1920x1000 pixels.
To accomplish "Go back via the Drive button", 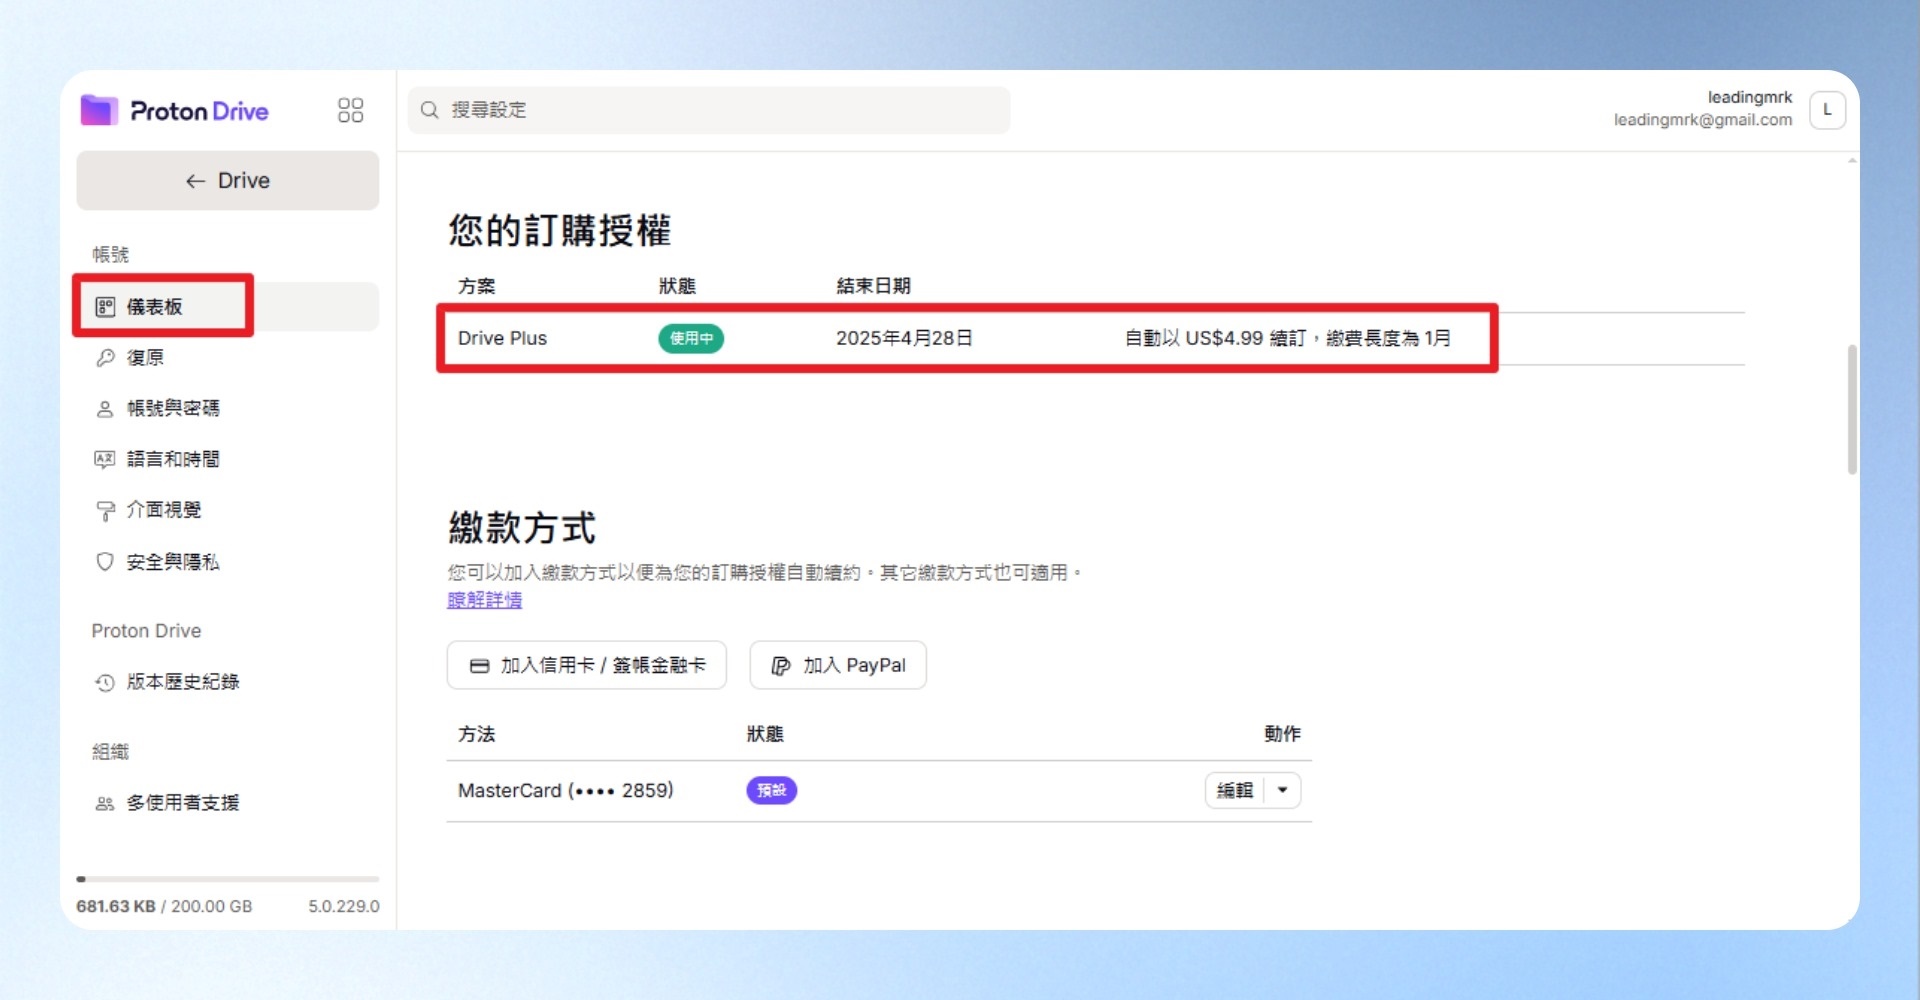I will [x=228, y=181].
